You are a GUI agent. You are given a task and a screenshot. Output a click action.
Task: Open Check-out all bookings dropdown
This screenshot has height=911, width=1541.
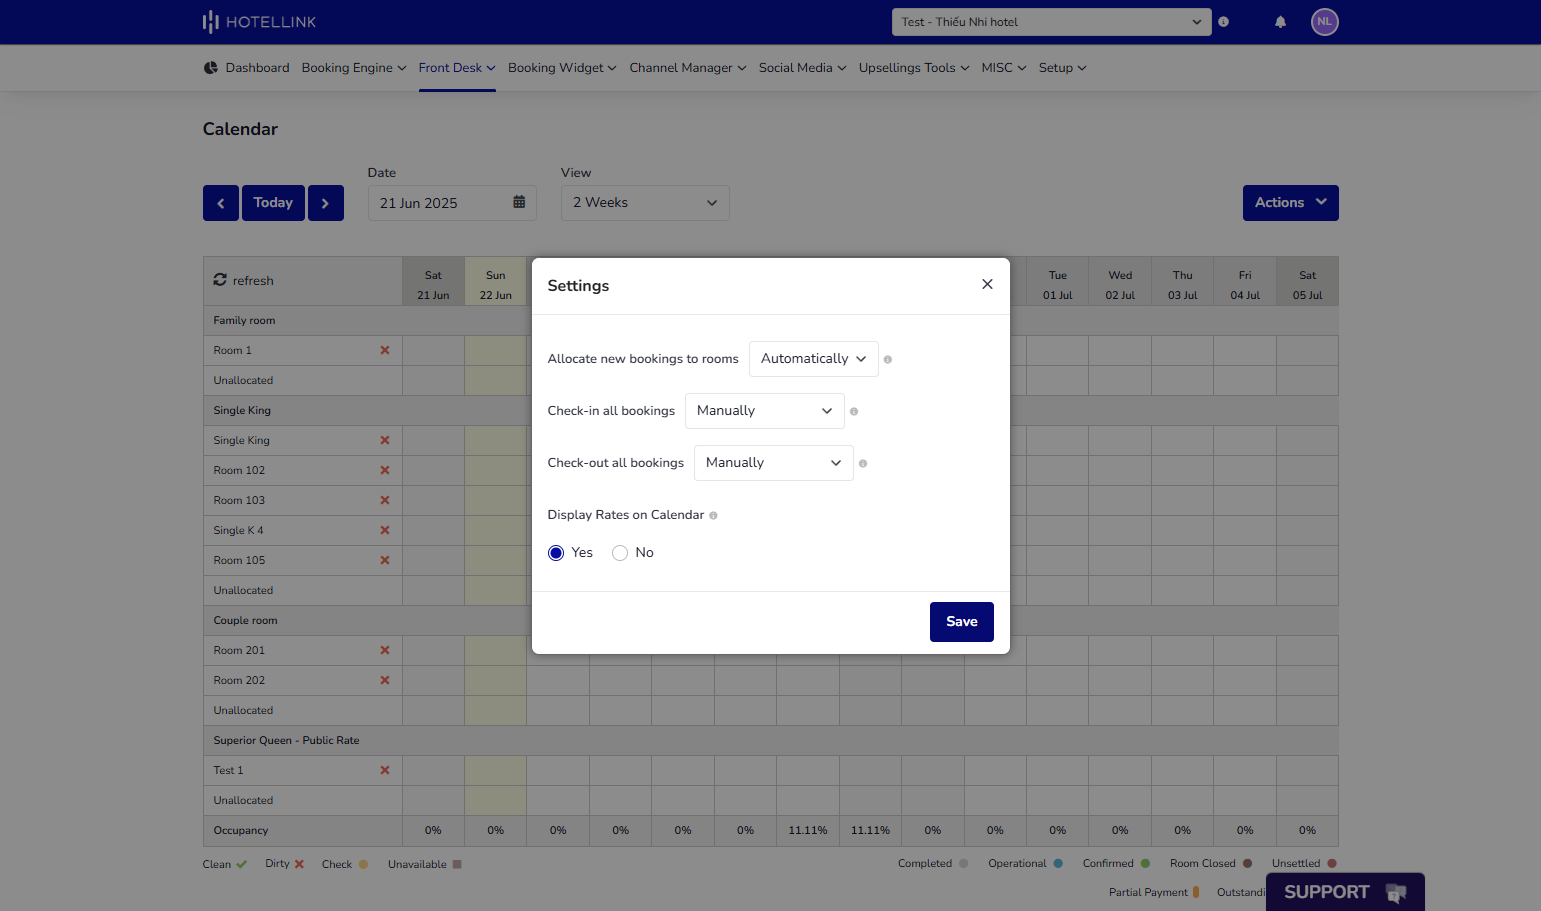point(774,463)
